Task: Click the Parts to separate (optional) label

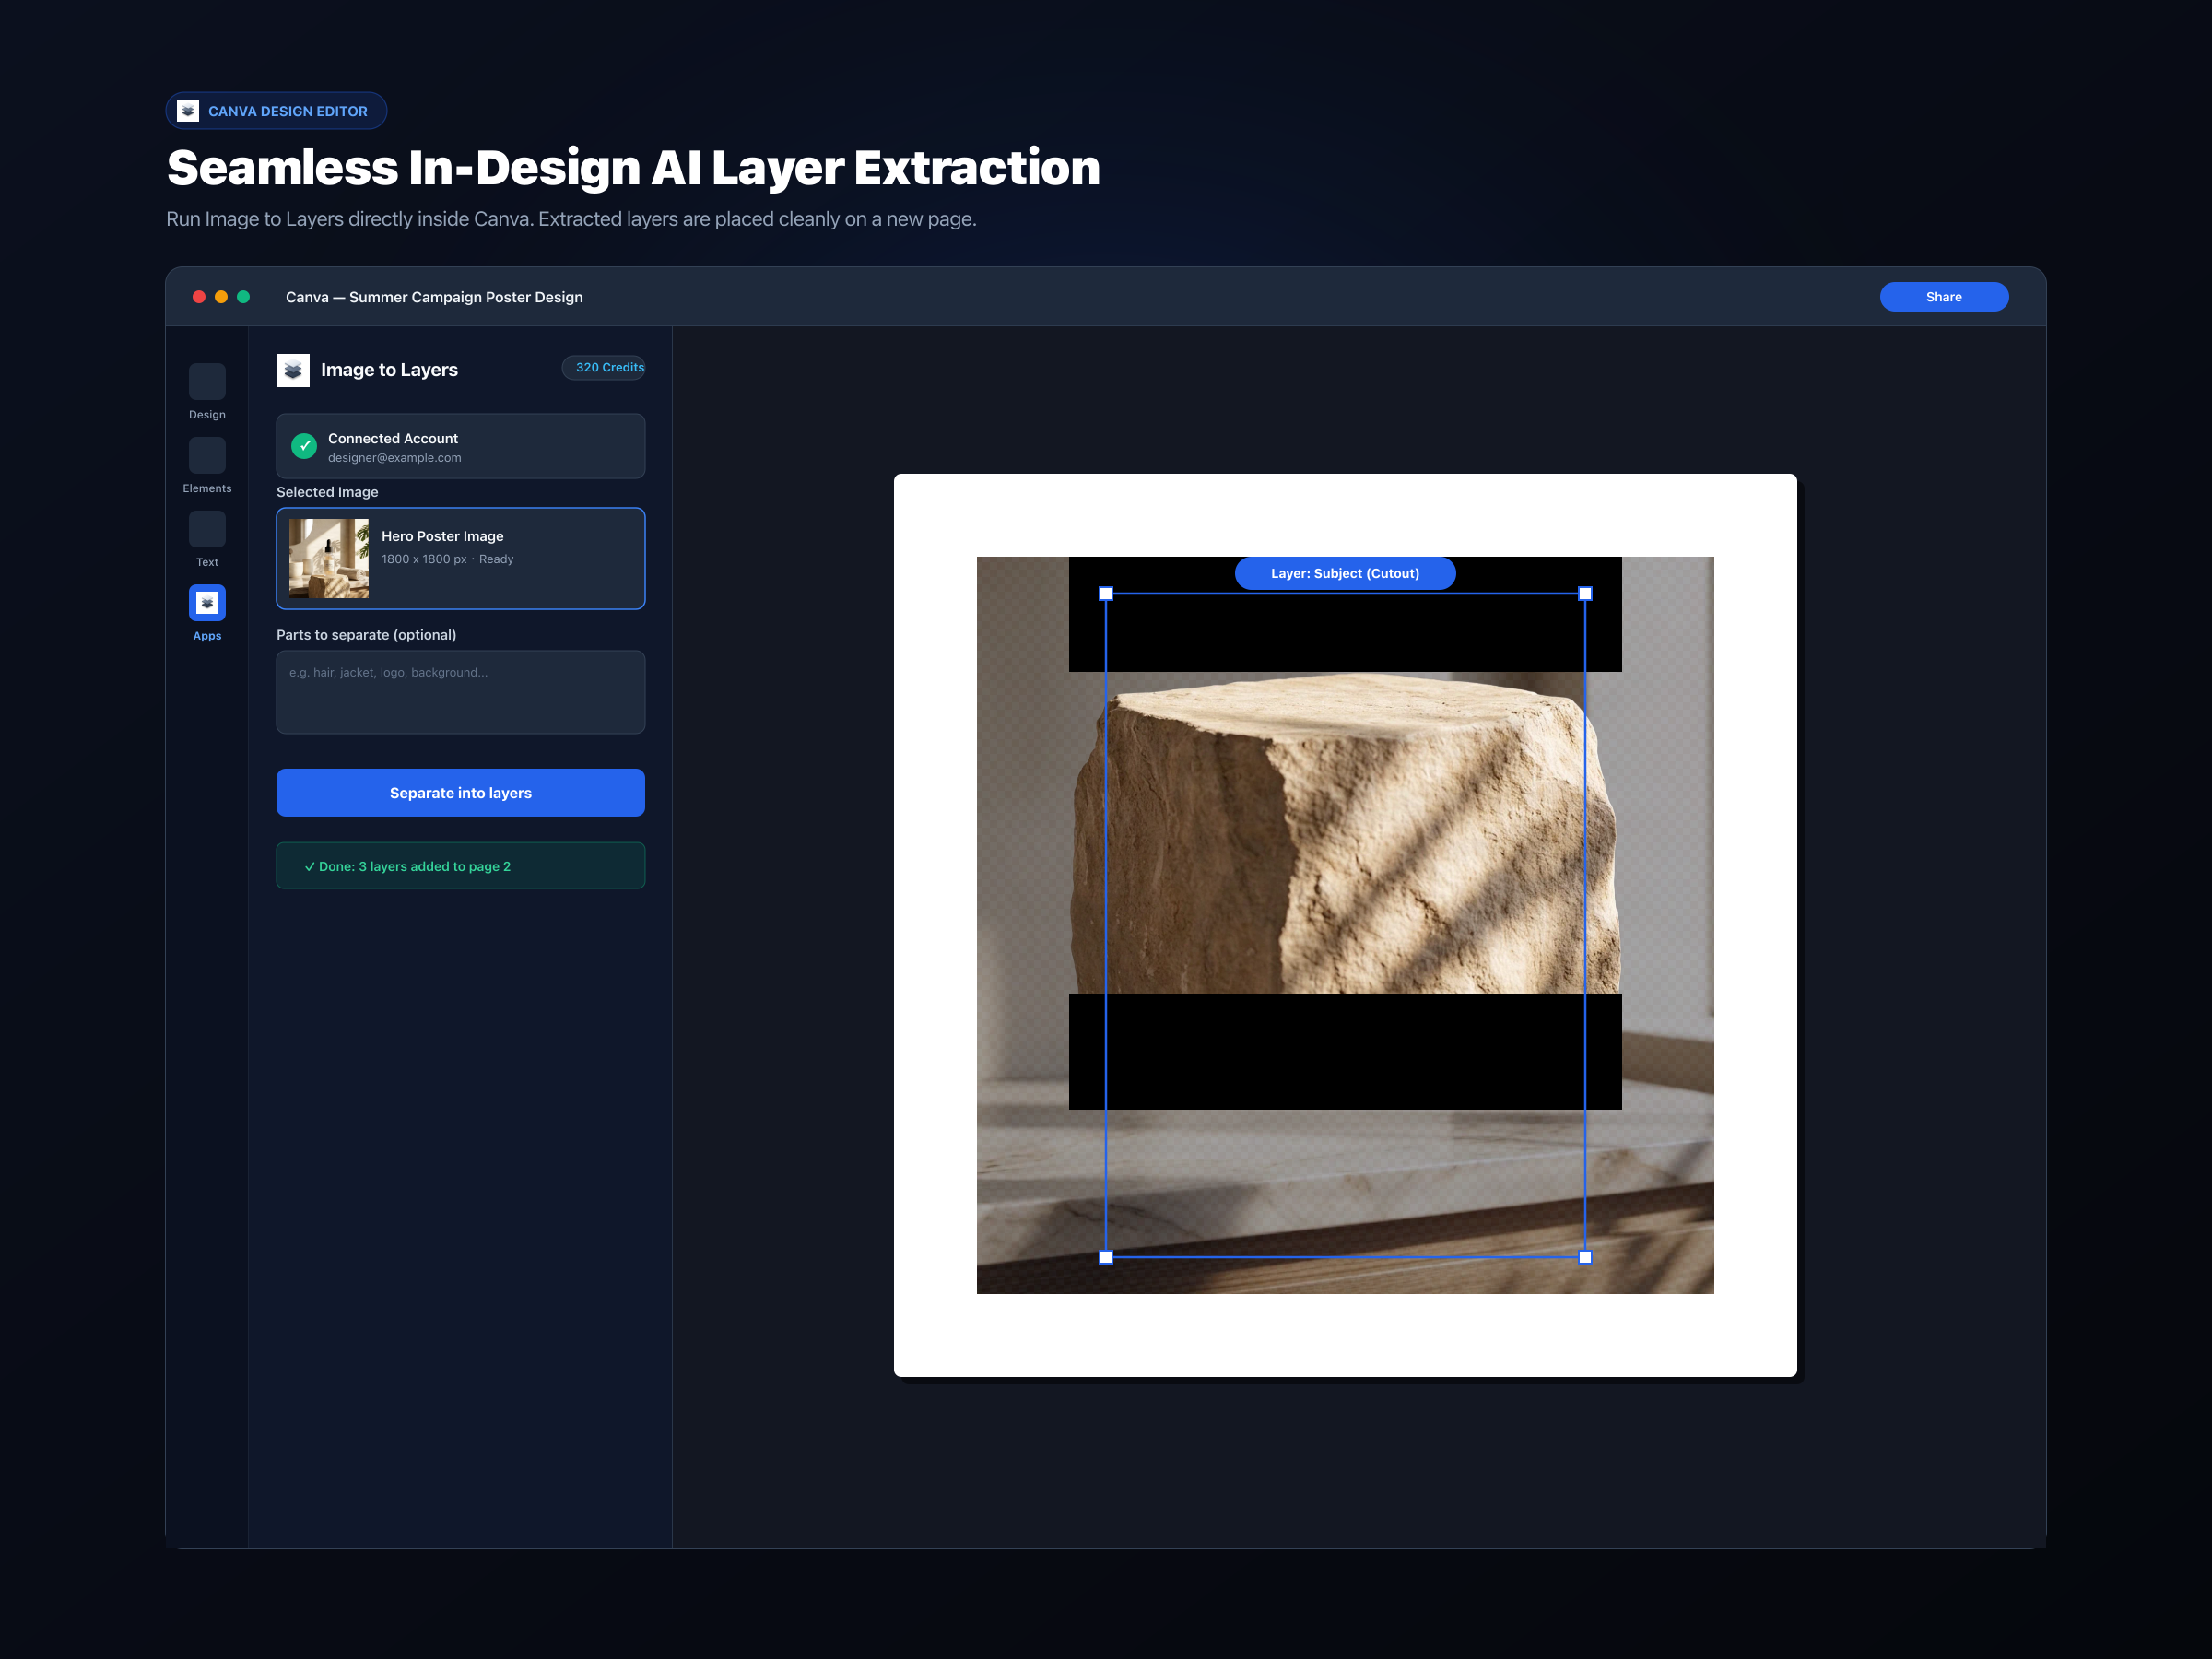Action: pos(366,635)
